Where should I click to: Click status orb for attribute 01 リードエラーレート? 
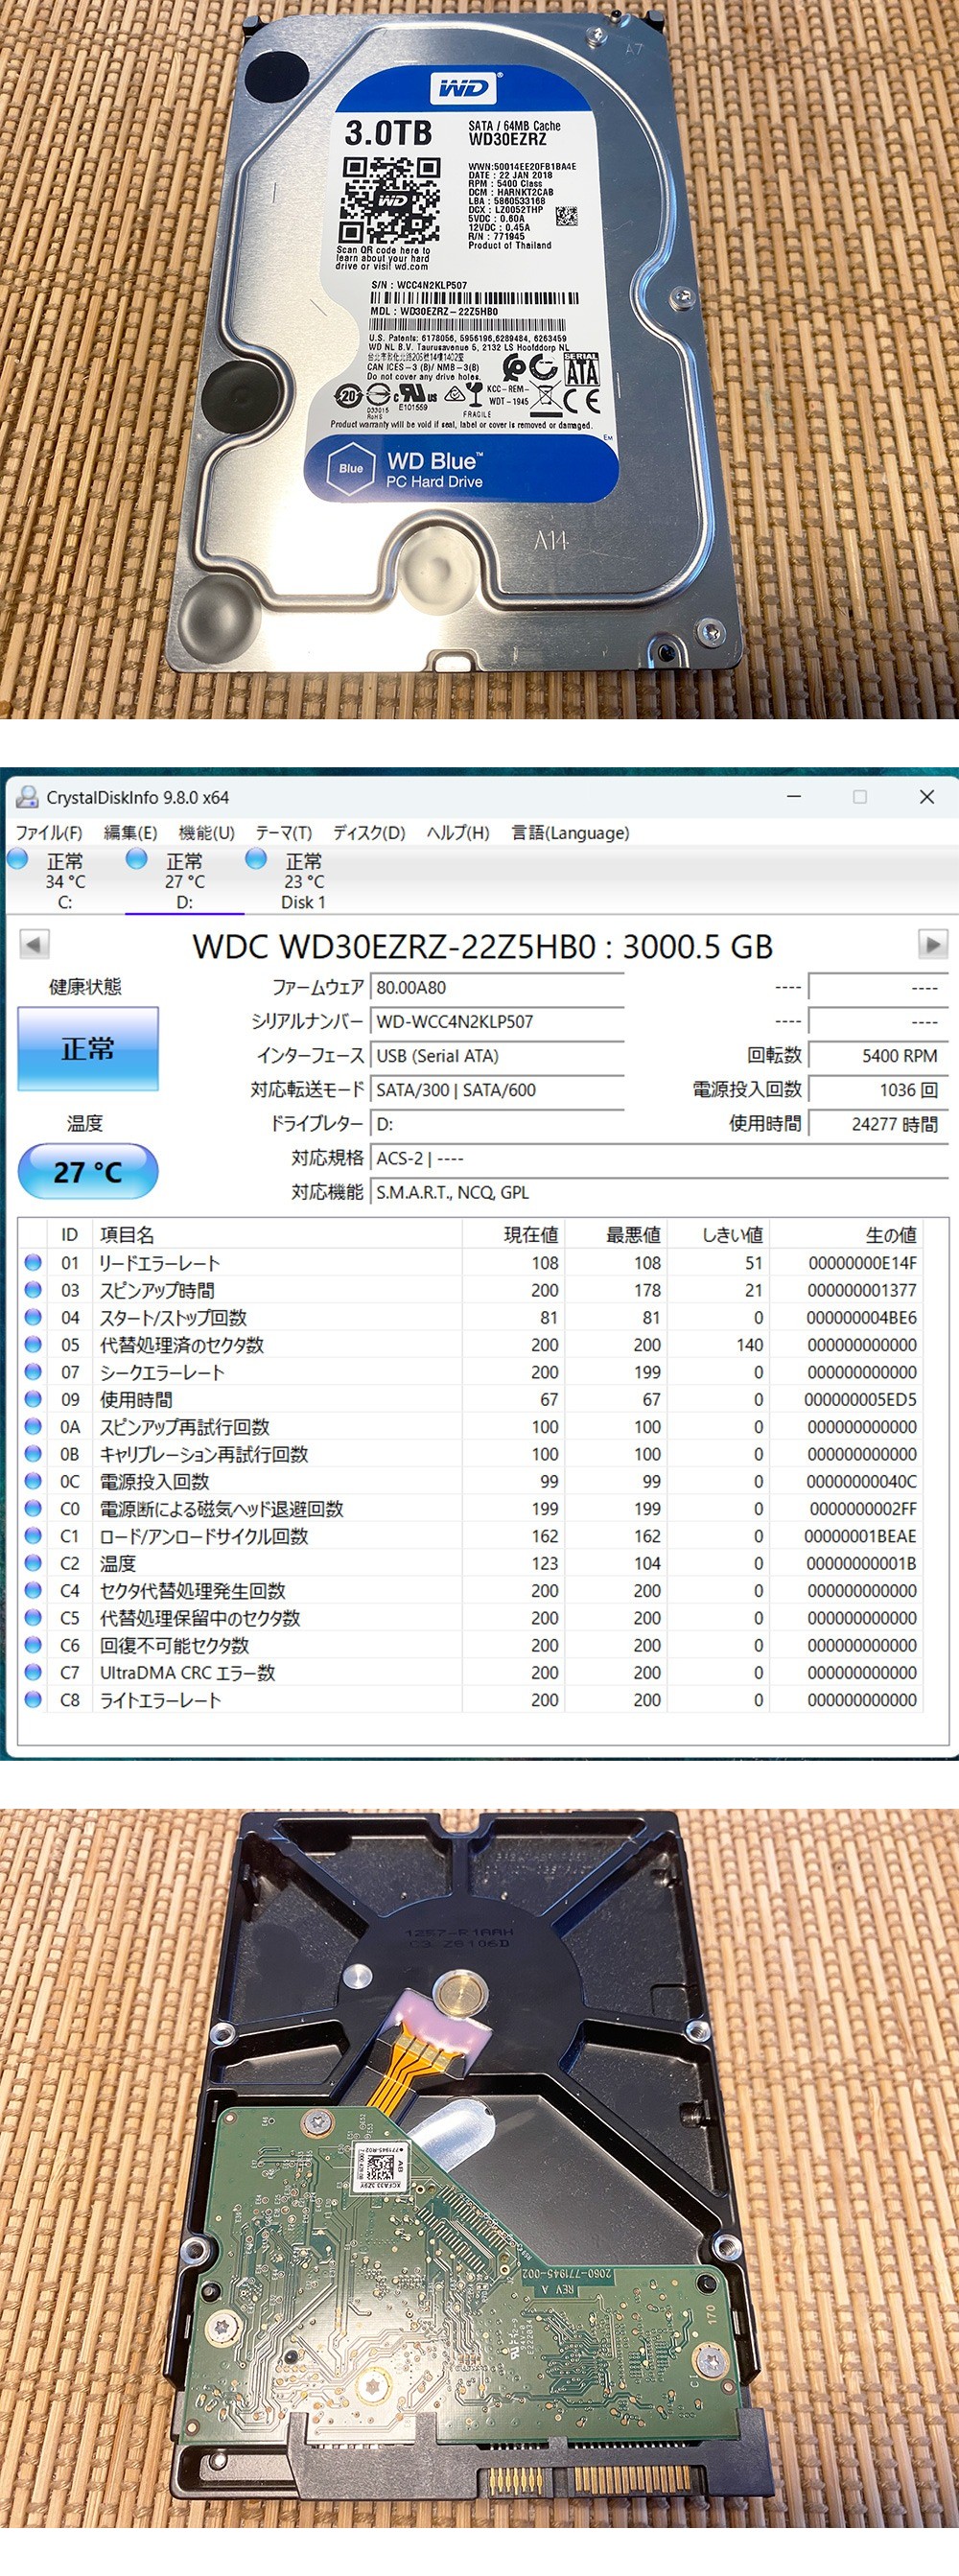tap(33, 1263)
